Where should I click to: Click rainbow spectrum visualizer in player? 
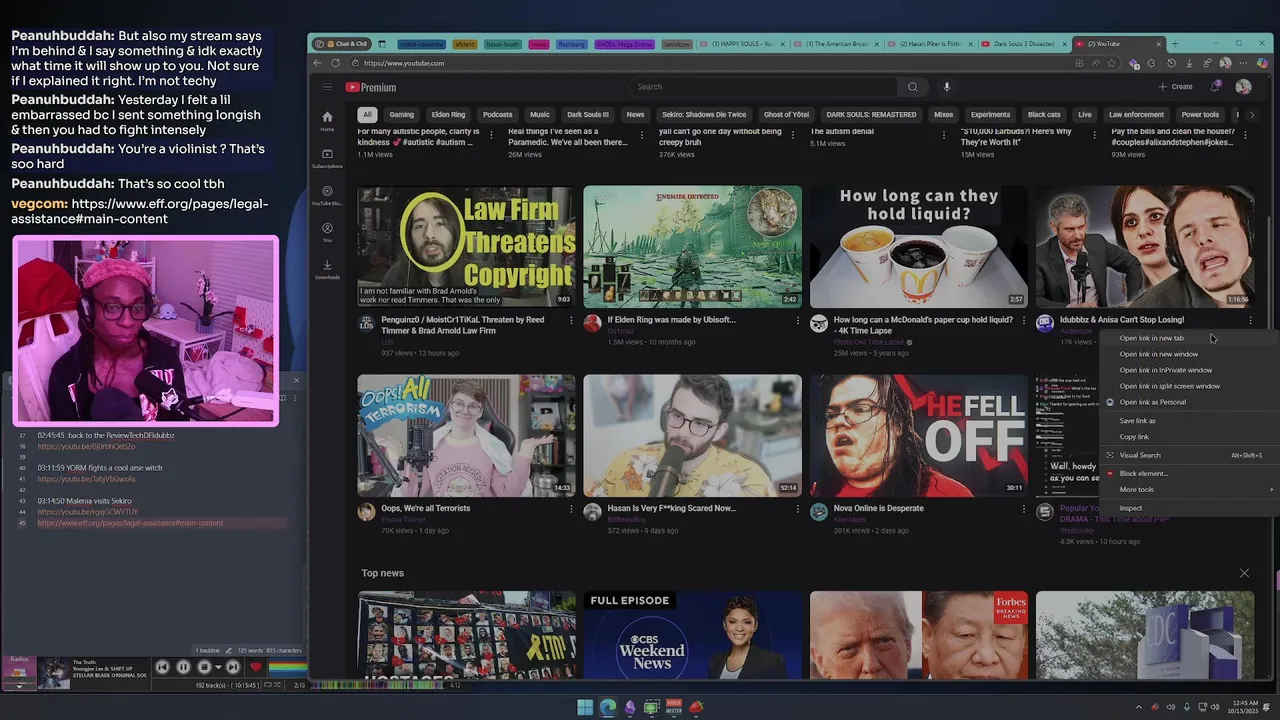coord(286,667)
